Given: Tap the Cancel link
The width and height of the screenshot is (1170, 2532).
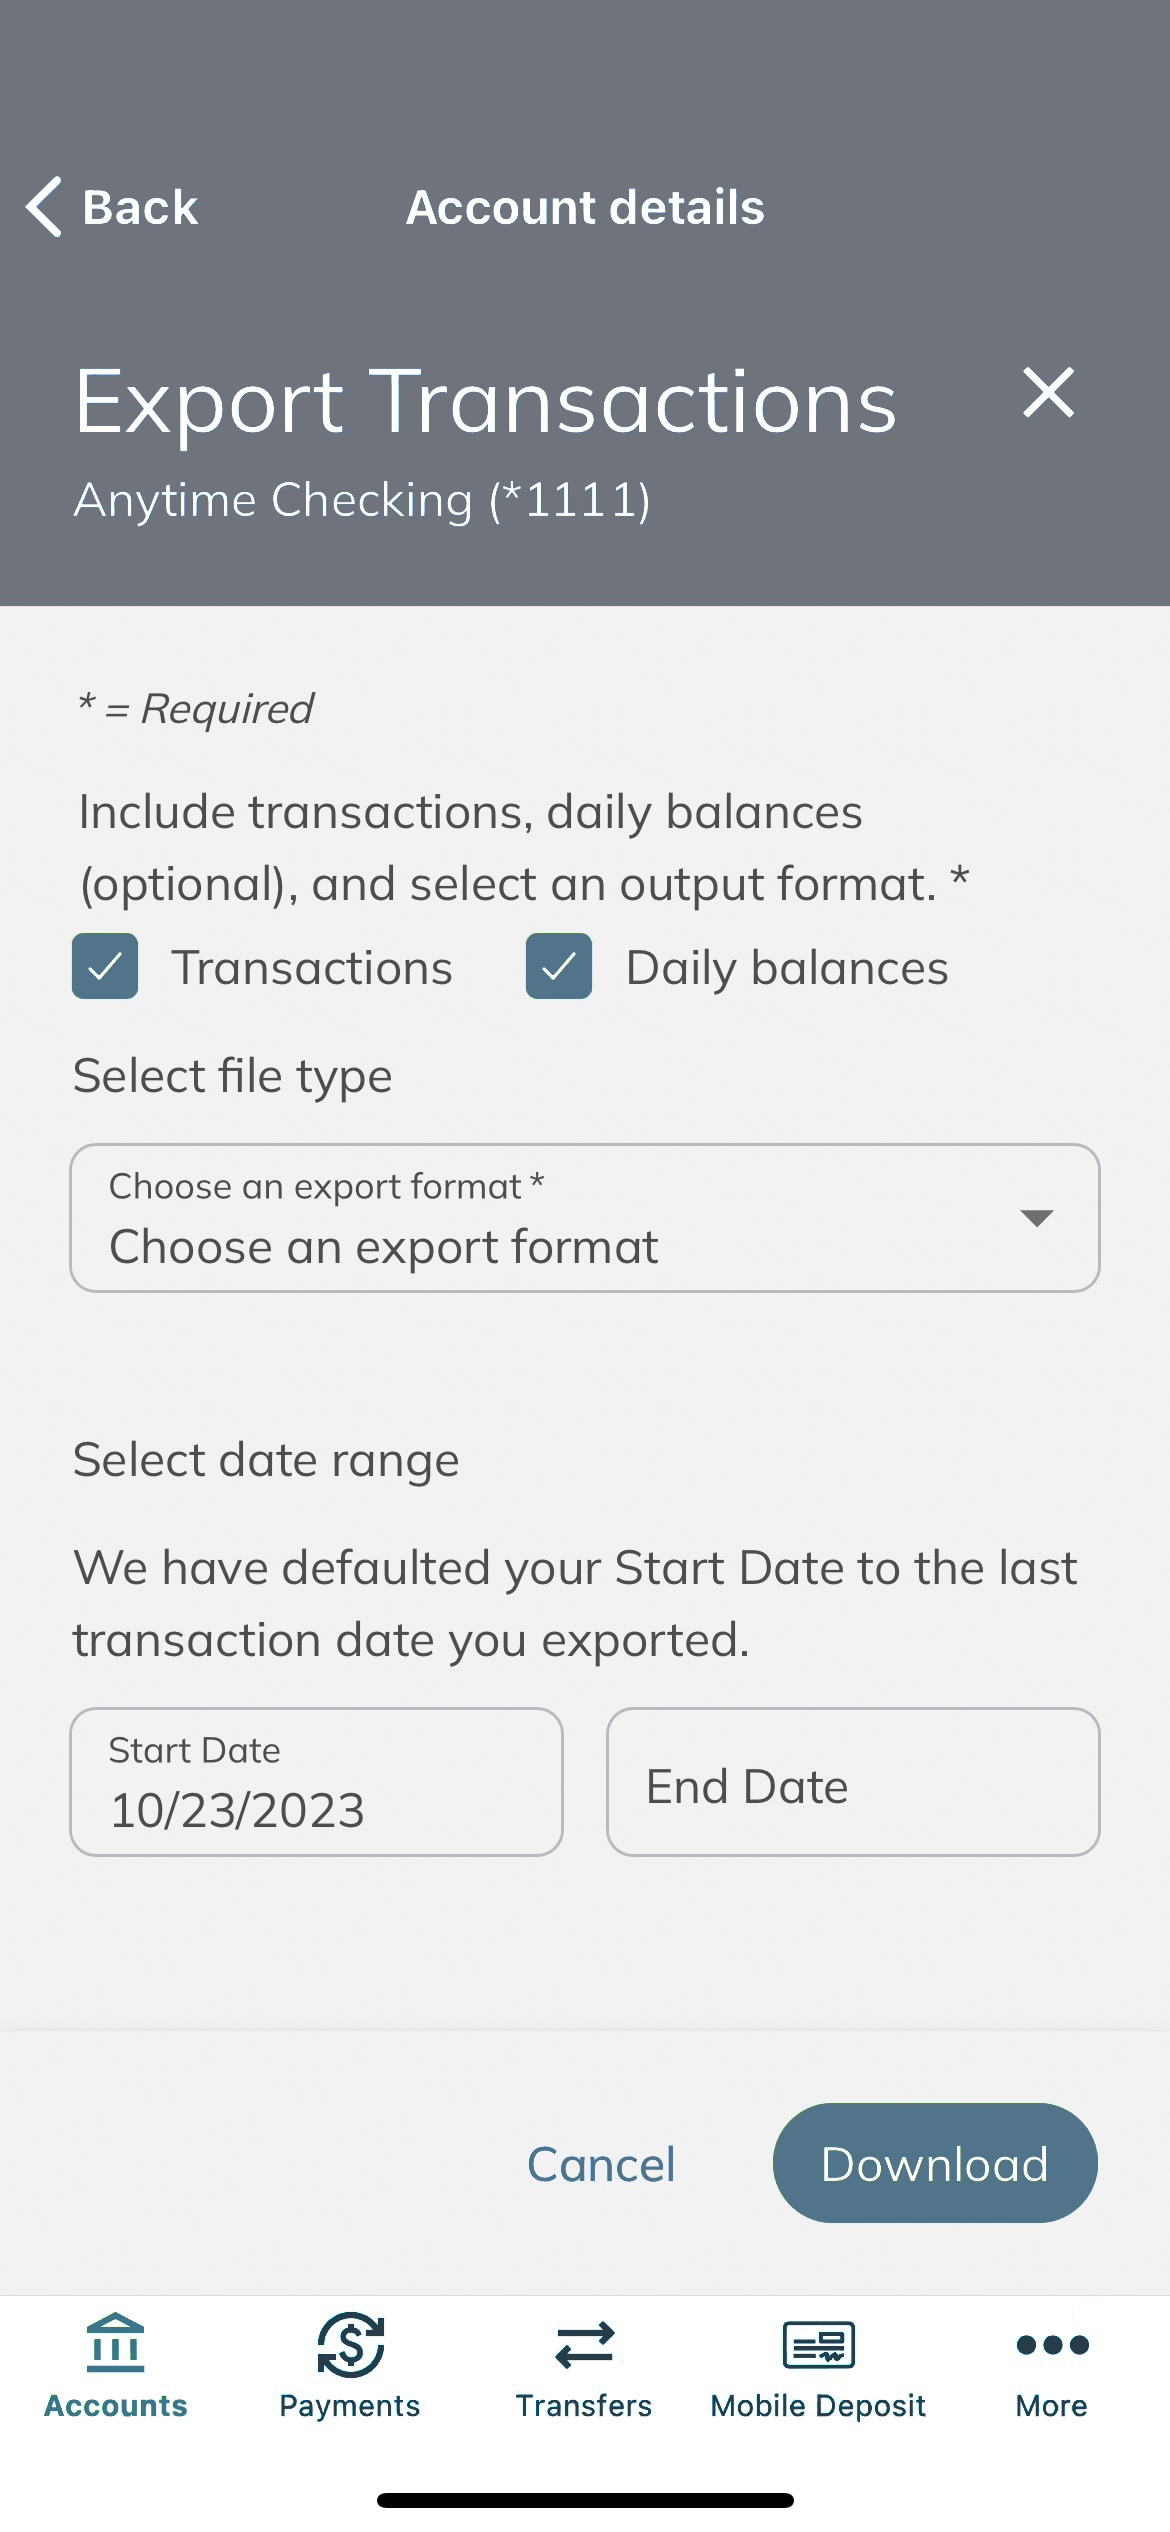Looking at the screenshot, I should 601,2164.
